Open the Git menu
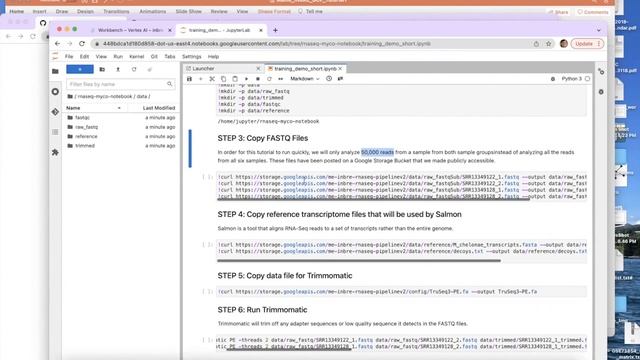 click(x=154, y=57)
